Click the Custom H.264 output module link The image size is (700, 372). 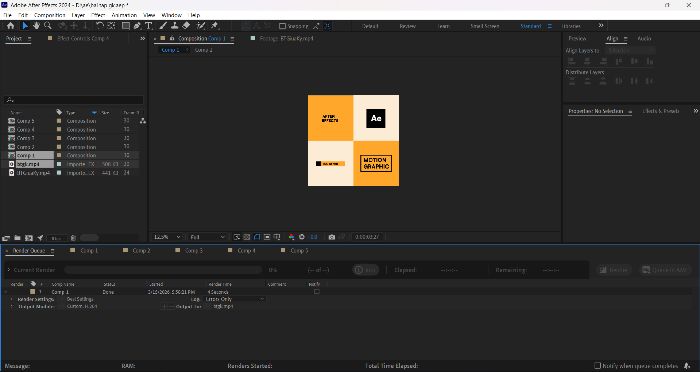click(82, 307)
